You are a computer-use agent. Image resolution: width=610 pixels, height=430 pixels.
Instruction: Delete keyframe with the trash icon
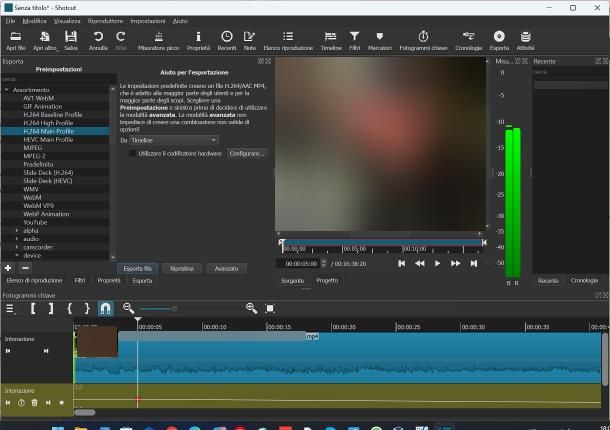coord(35,403)
